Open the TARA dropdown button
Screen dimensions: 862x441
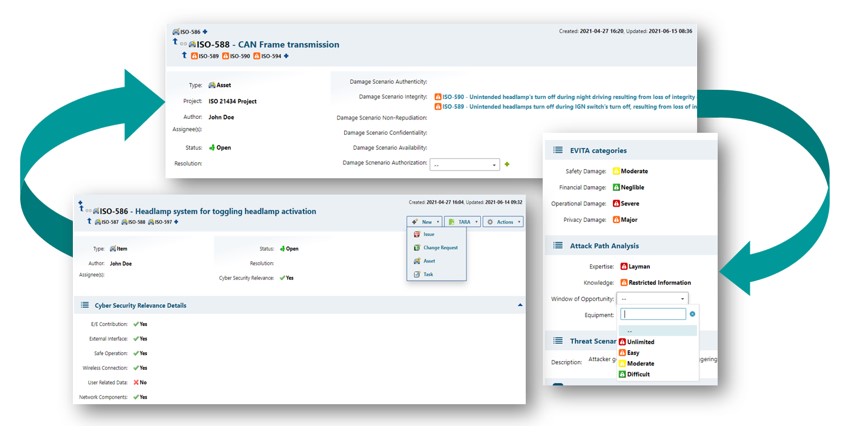coord(462,222)
